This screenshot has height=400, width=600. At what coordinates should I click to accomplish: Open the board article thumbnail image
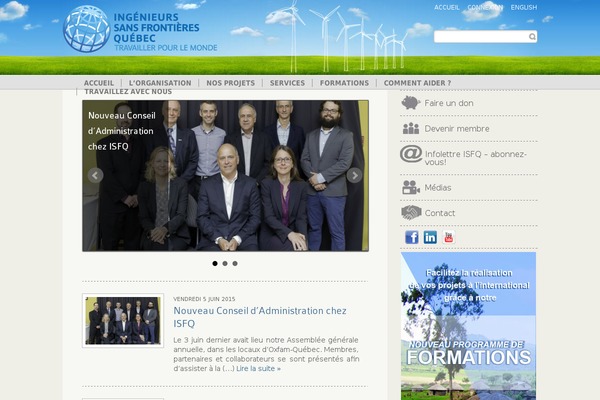(123, 320)
